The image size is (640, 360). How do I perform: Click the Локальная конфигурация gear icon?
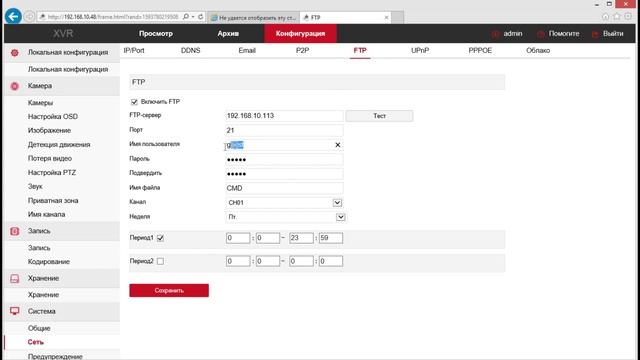15,53
